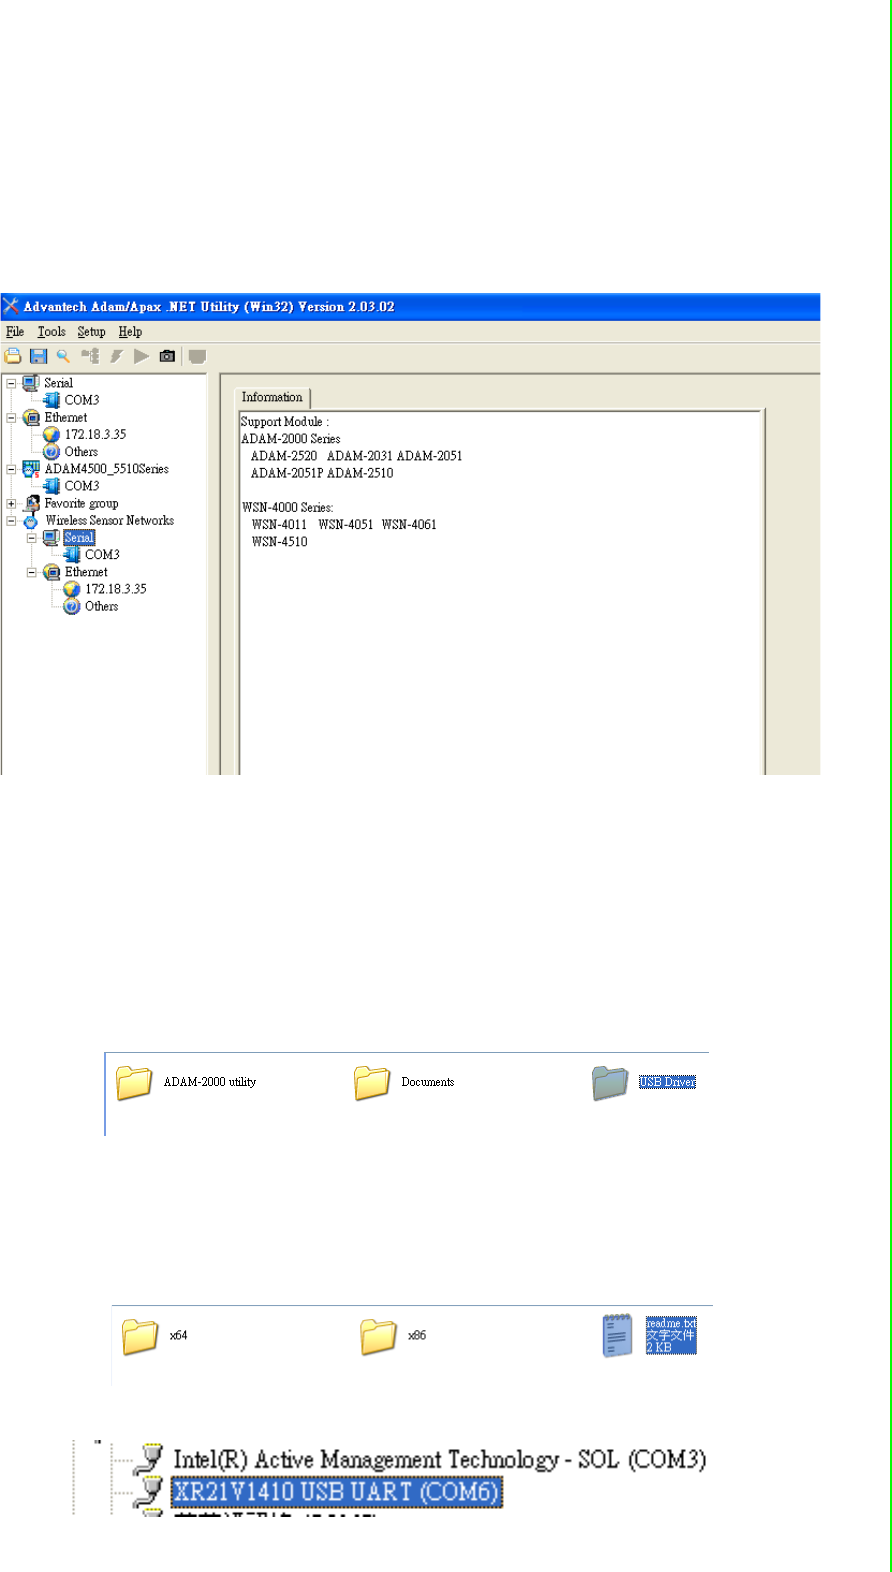Select 172.18.3.35 under Wireless Sensor Networks Ethernet
Image resolution: width=892 pixels, height=1572 pixels.
[x=115, y=590]
